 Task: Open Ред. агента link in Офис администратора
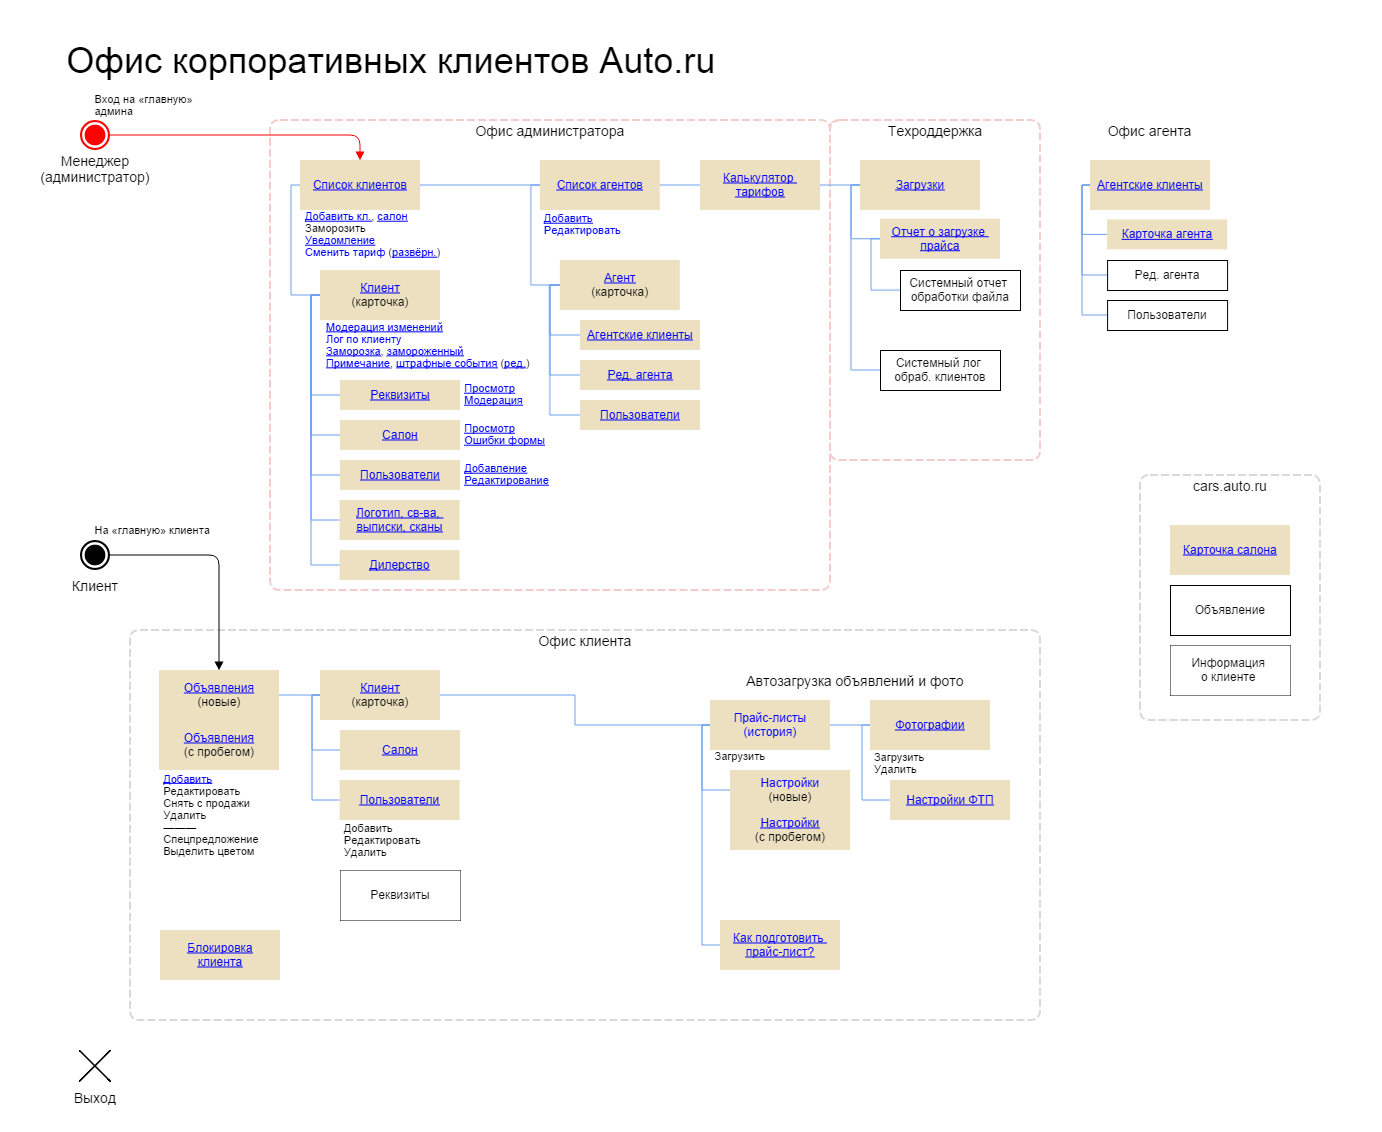tap(640, 375)
